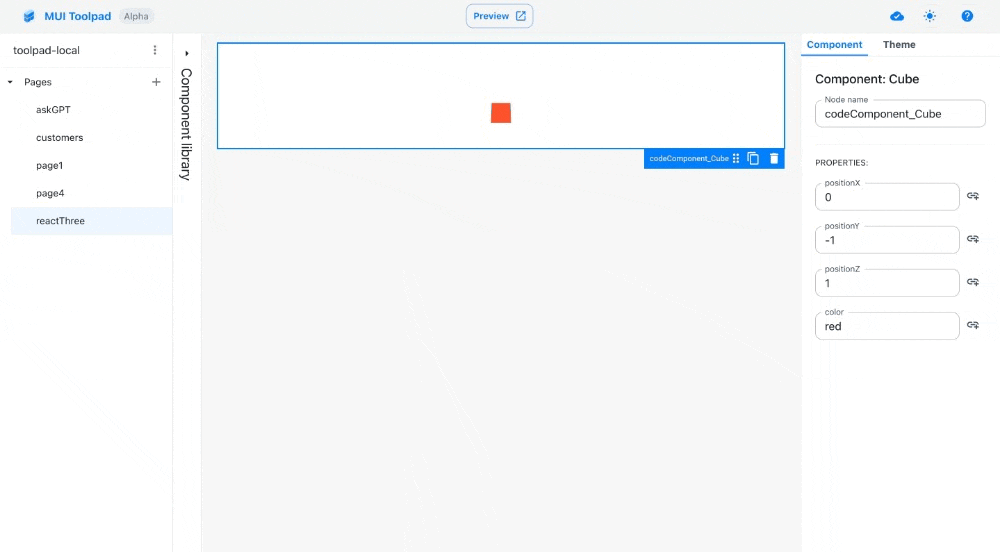Bind the positionX property
The height and width of the screenshot is (552, 1000).
click(x=973, y=197)
